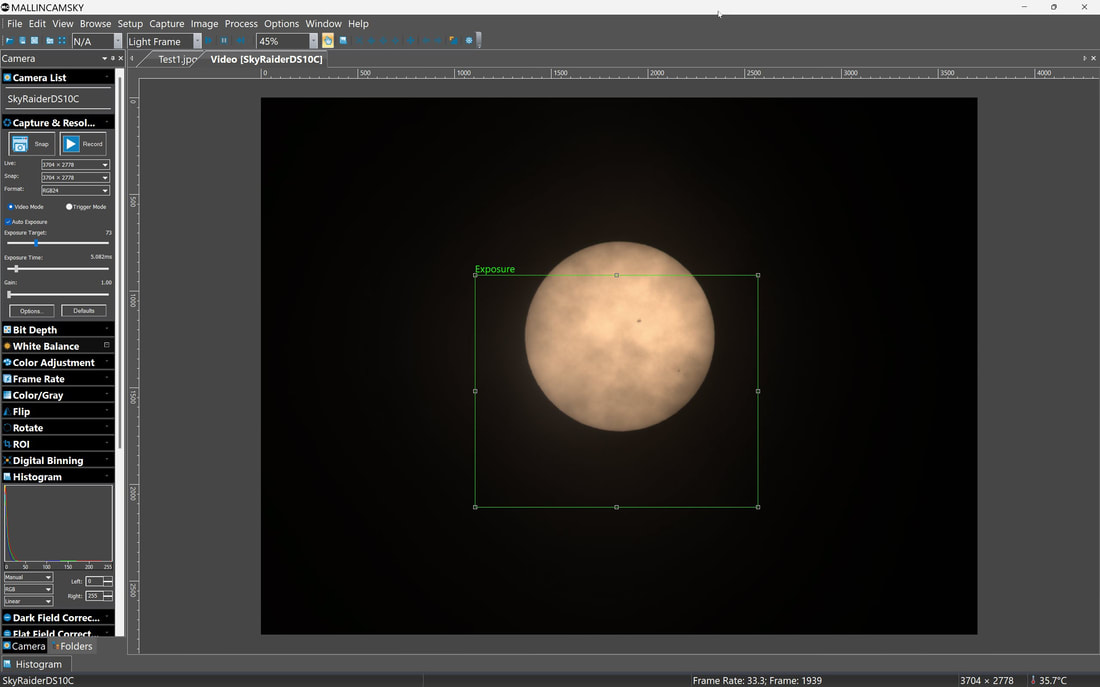Click the White Balance square button
The image size is (1100, 687).
107,345
